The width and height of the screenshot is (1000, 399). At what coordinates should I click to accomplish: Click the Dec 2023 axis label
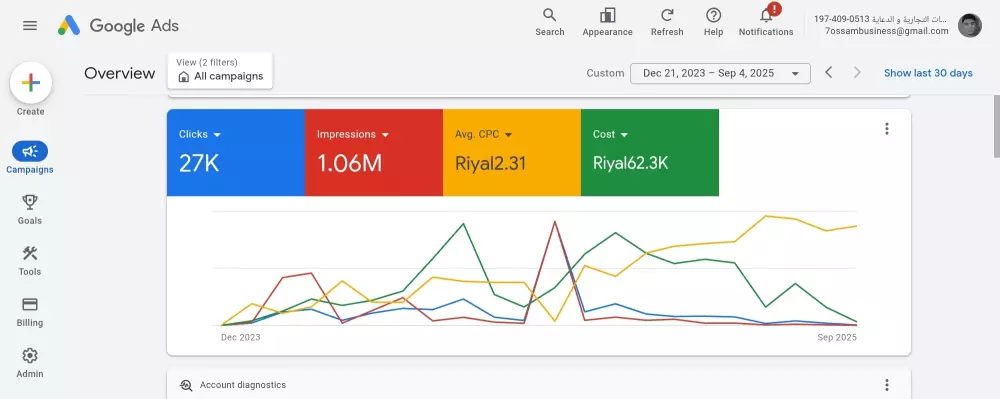pos(240,337)
